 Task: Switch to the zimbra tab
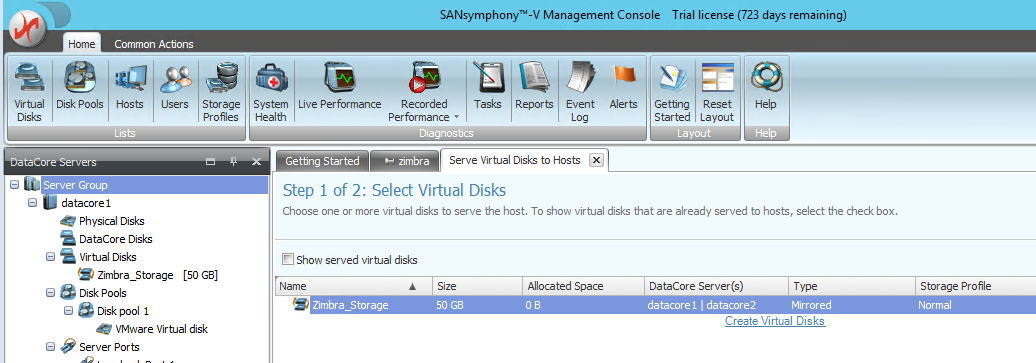(405, 161)
